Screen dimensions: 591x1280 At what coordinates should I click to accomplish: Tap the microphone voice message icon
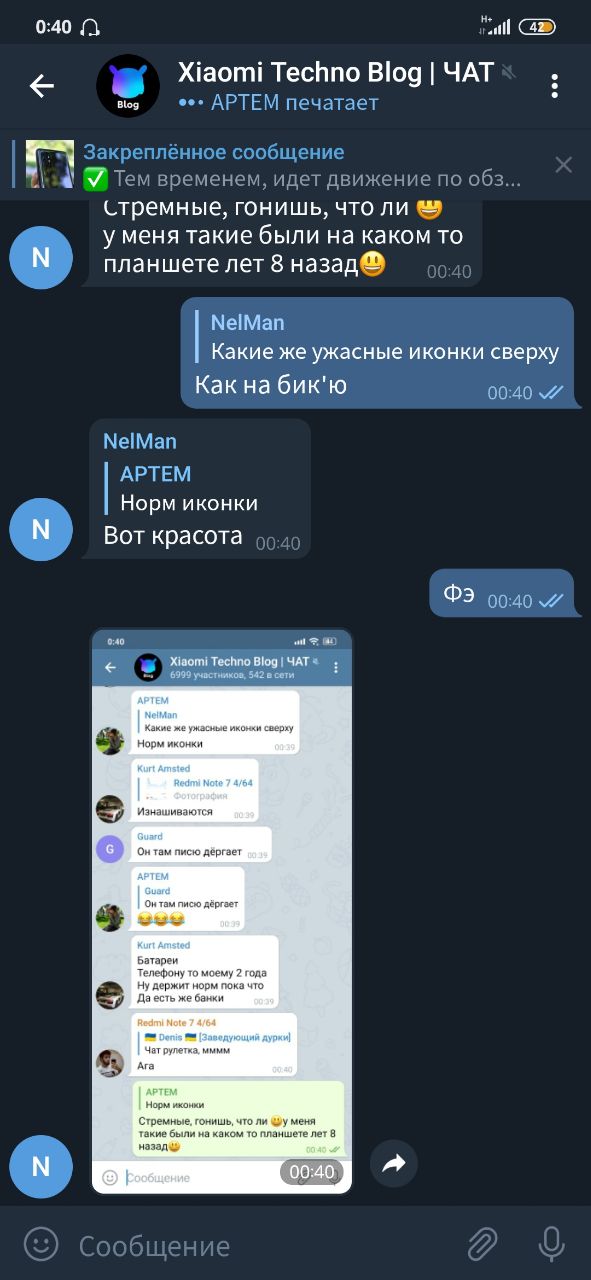[x=551, y=1245]
